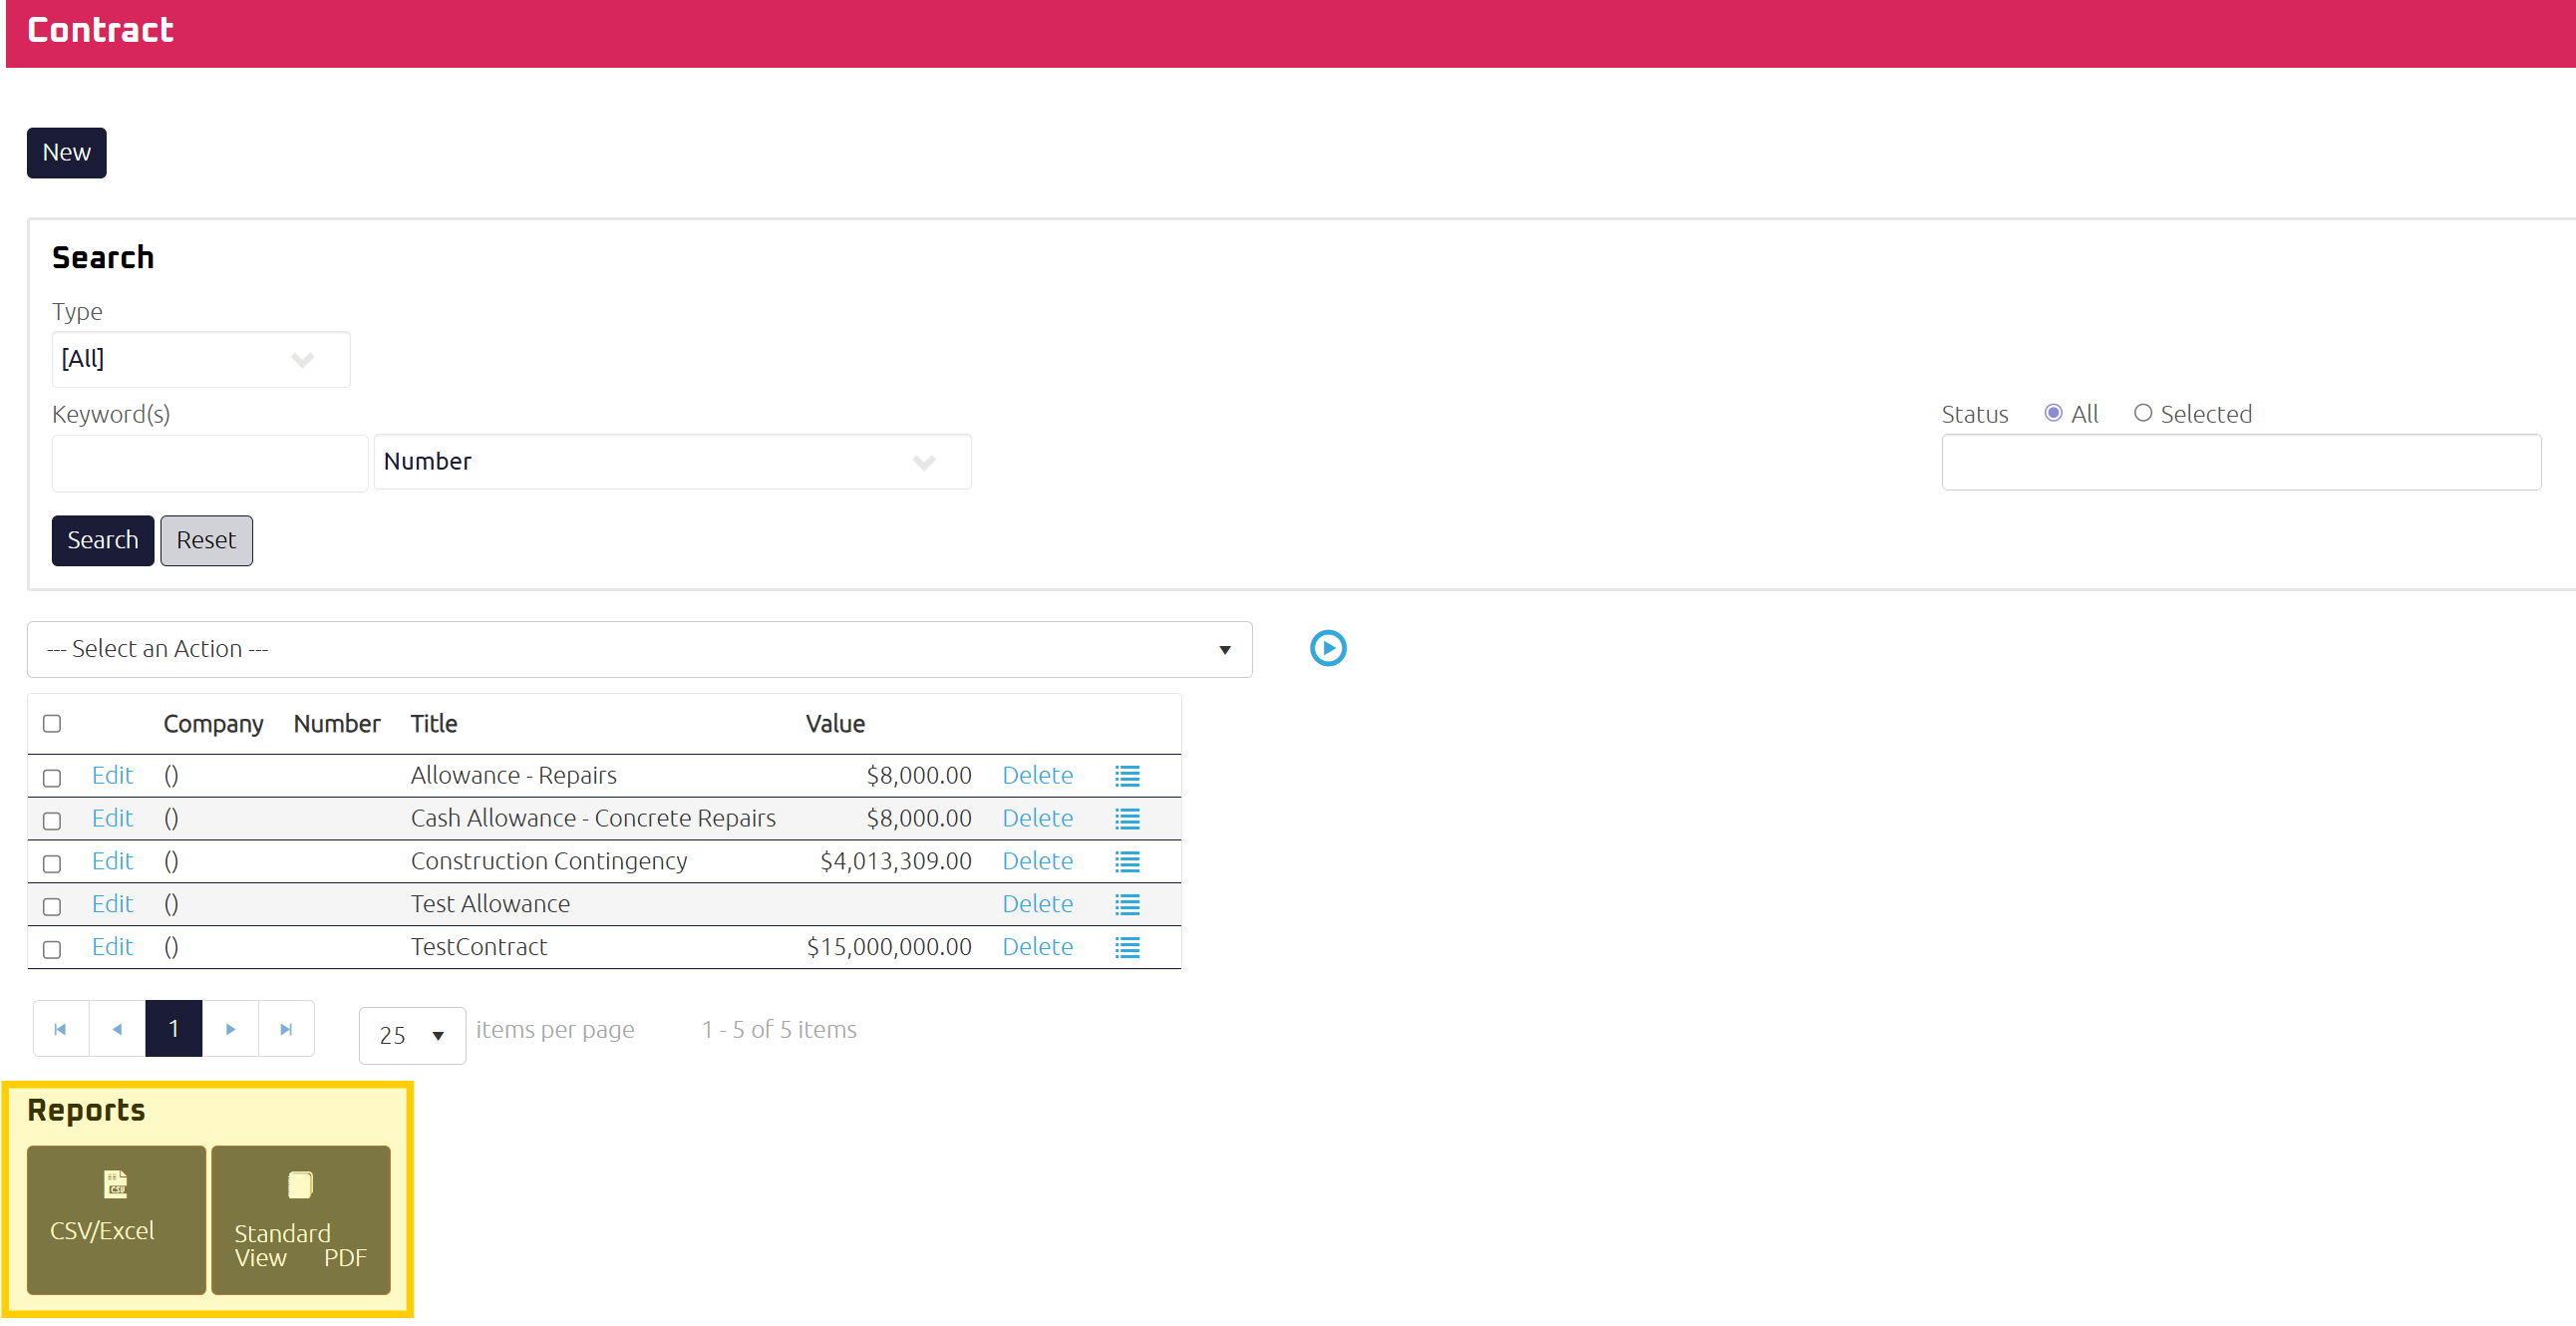Go to previous page arrow
2576x1326 pixels.
pos(117,1029)
